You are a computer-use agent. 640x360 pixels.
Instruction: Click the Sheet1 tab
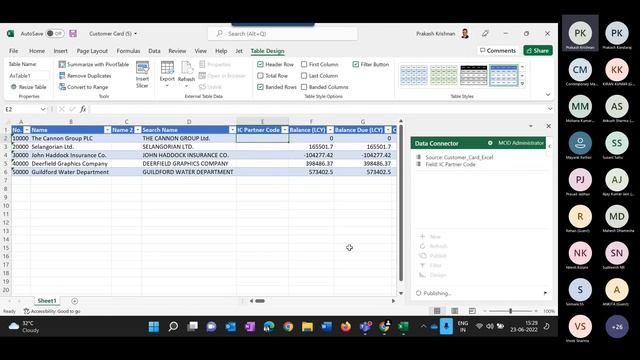pyautogui.click(x=47, y=301)
